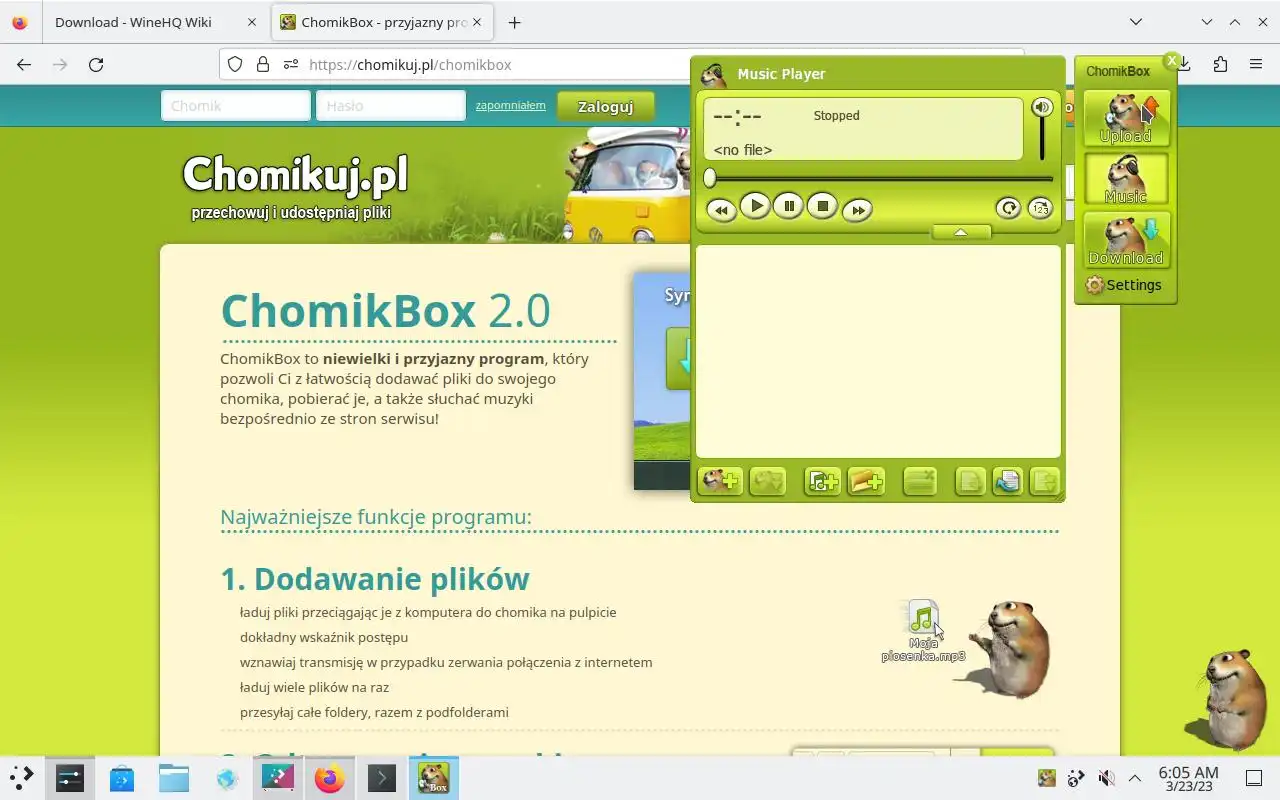Click the tracking protection shield icon
This screenshot has width=1280, height=800.
pyautogui.click(x=235, y=64)
